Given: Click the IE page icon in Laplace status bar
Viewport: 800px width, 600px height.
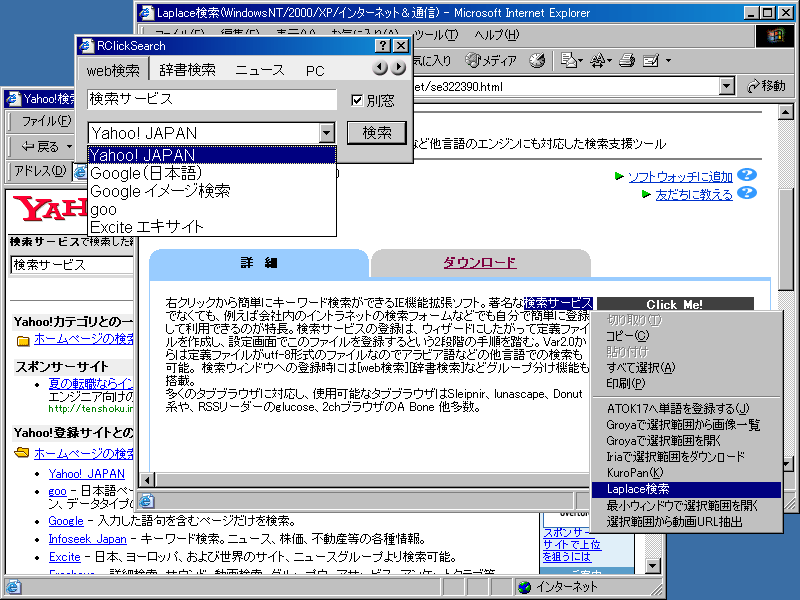Looking at the screenshot, I should pyautogui.click(x=147, y=502).
